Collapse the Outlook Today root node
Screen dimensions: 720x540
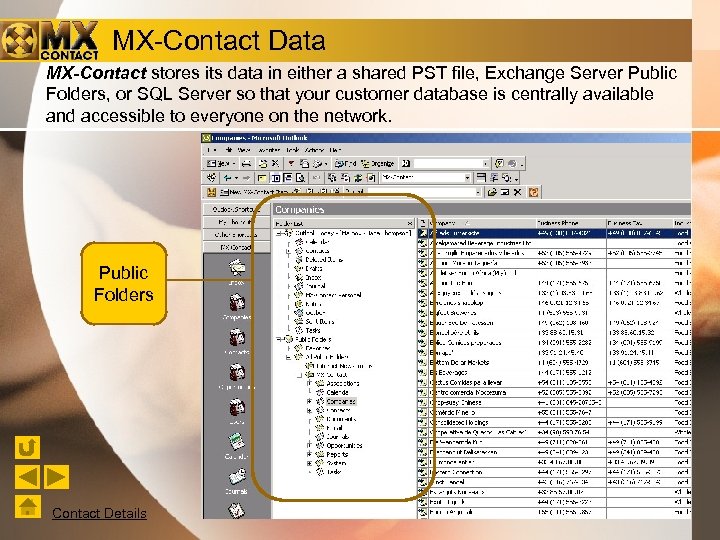tap(279, 233)
